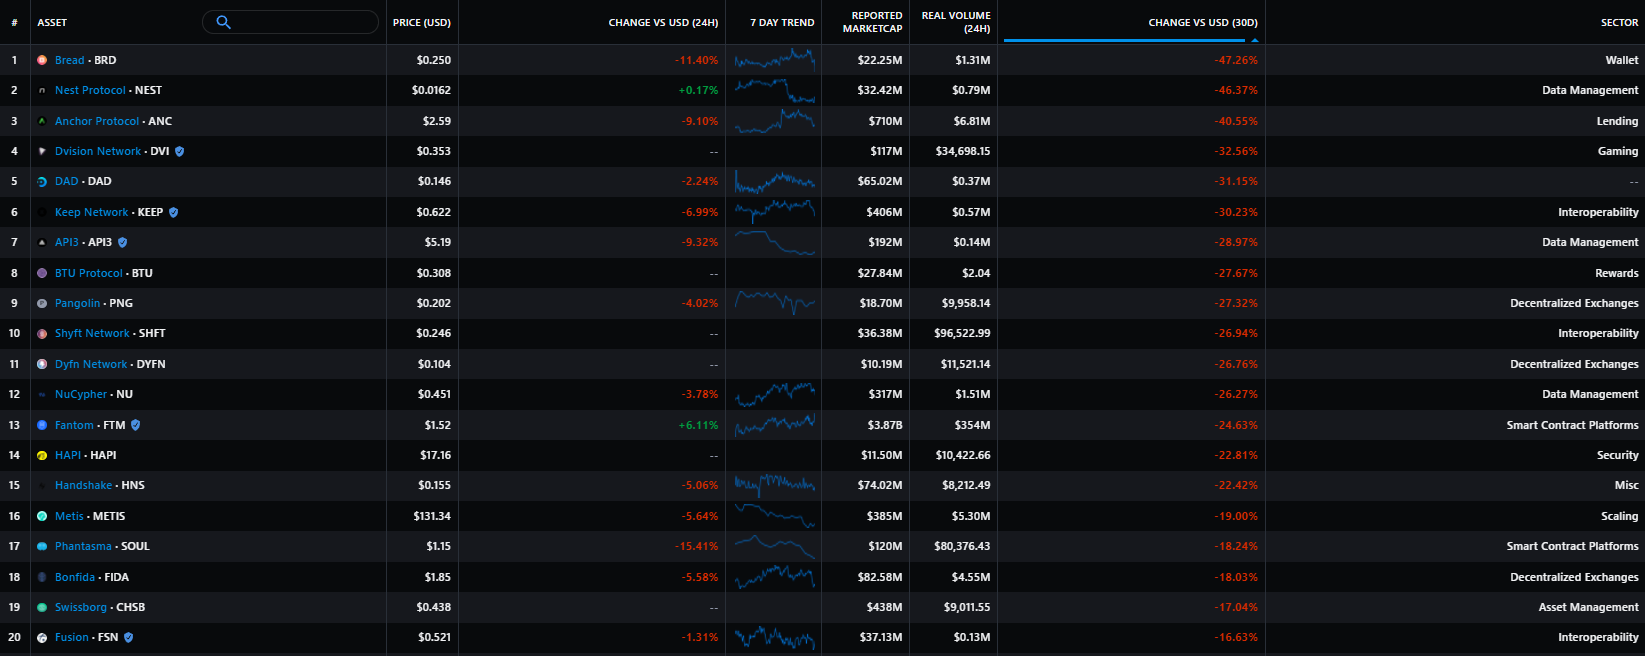Click the API3 logo icon
This screenshot has height=656, width=1645.
(x=42, y=242)
